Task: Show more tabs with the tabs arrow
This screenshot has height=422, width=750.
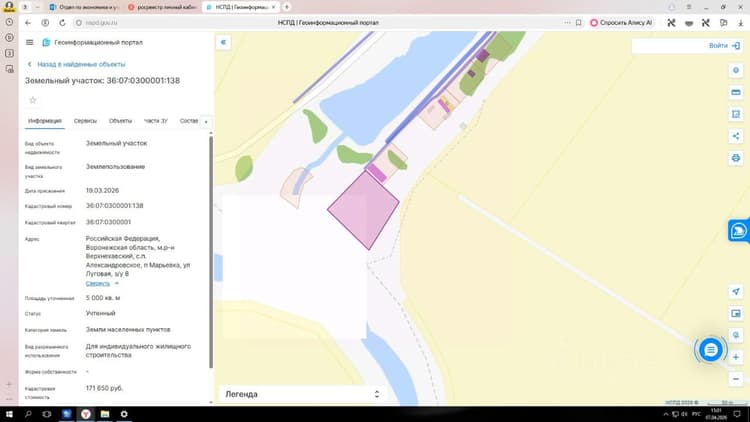Action: pos(206,122)
